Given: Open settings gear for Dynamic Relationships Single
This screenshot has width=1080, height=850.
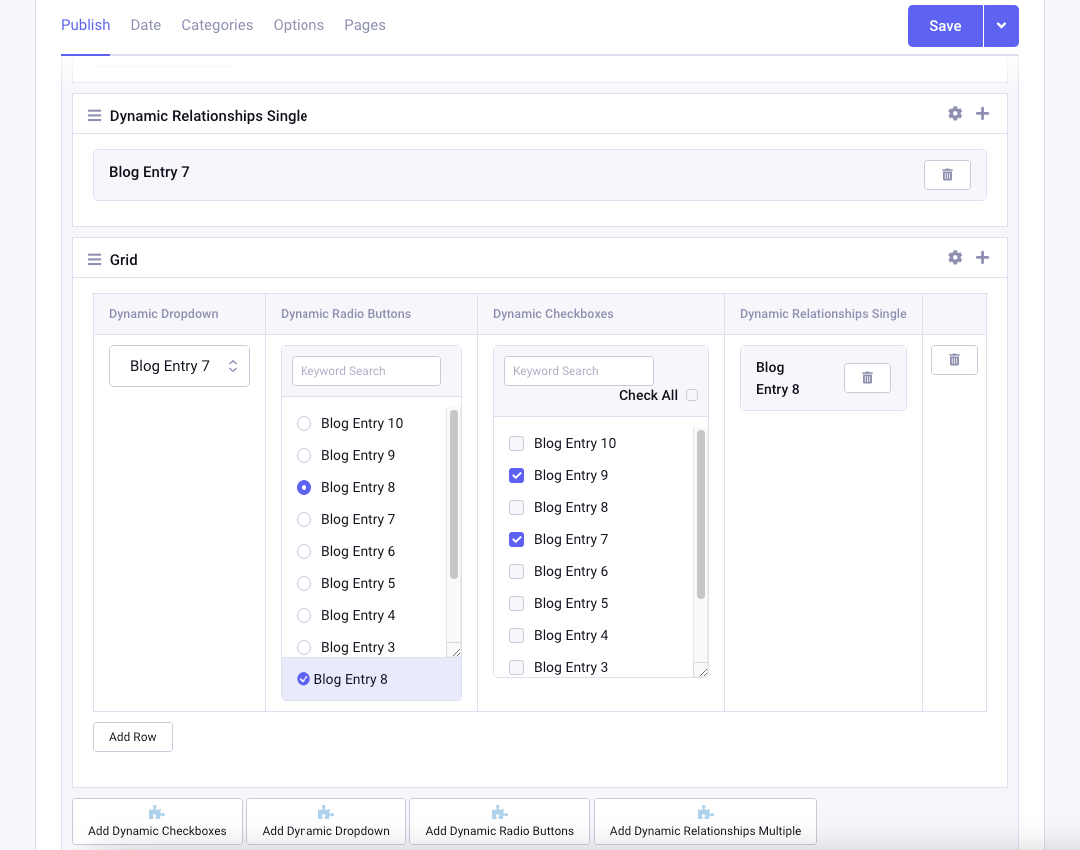Looking at the screenshot, I should [955, 114].
